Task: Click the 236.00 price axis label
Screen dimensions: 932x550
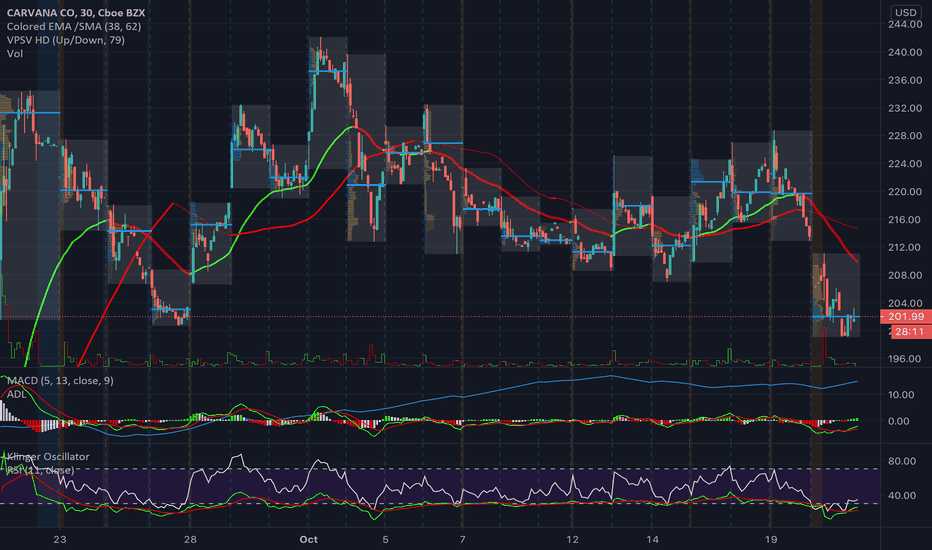Action: pyautogui.click(x=905, y=80)
